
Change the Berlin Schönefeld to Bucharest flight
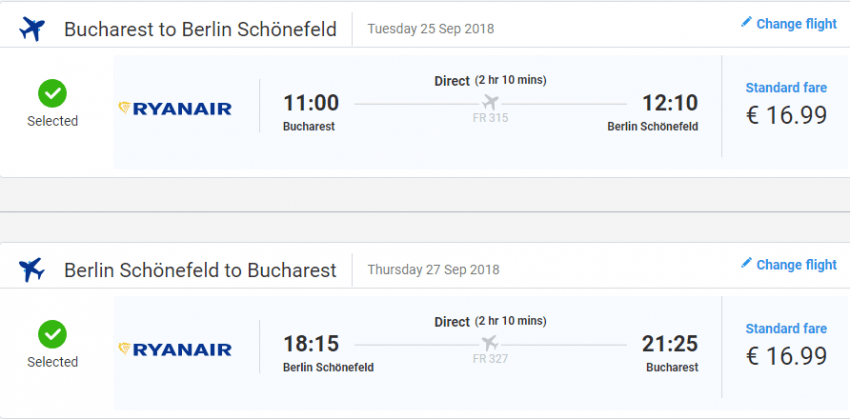point(796,265)
